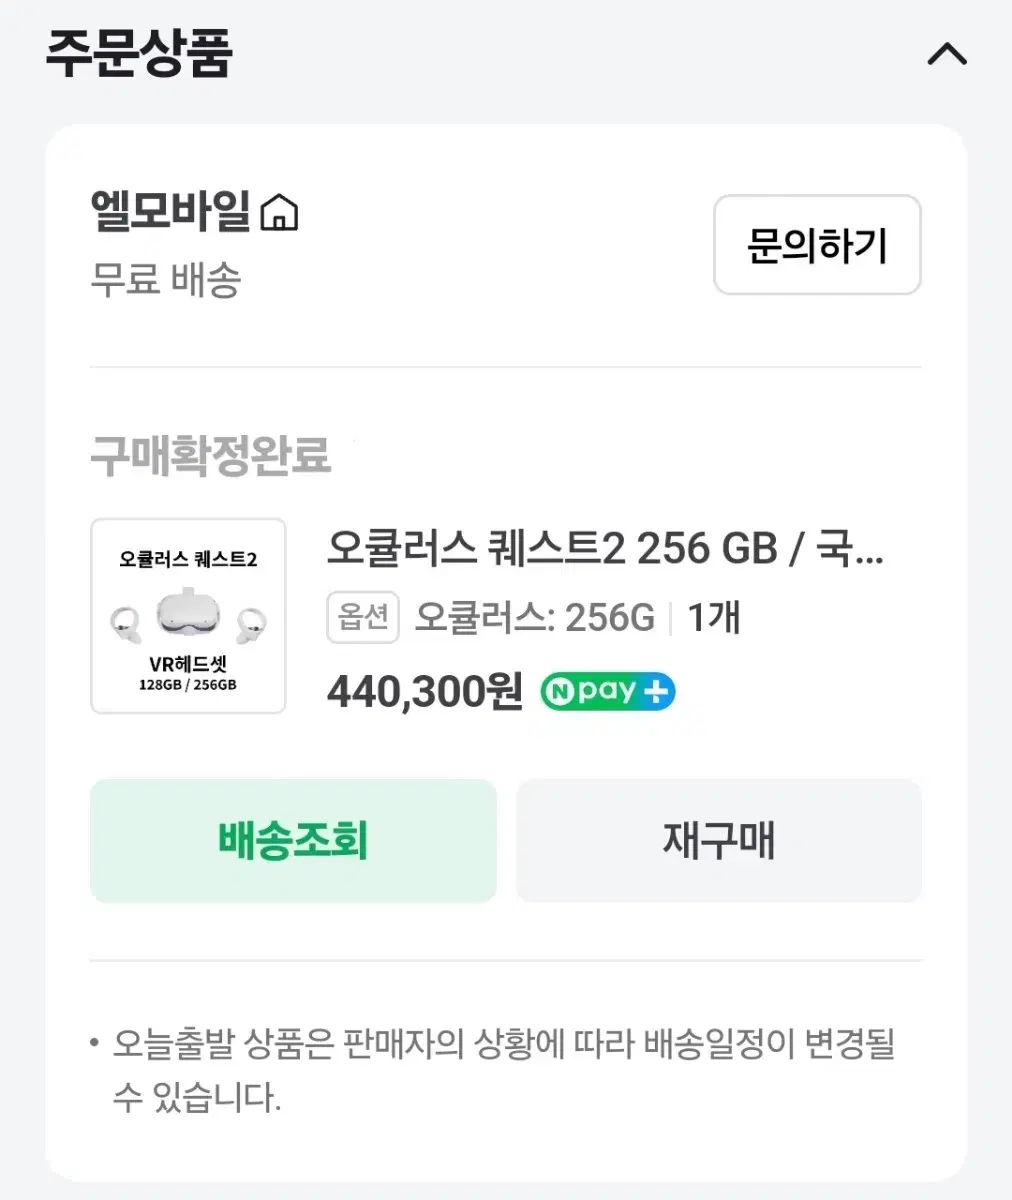Collapse the 주문상품 section with the chevron
Image resolution: width=1012 pixels, height=1200 pixels.
point(947,53)
